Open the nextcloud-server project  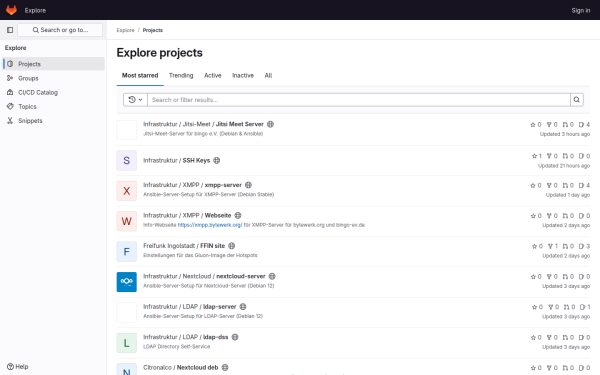[204, 276]
